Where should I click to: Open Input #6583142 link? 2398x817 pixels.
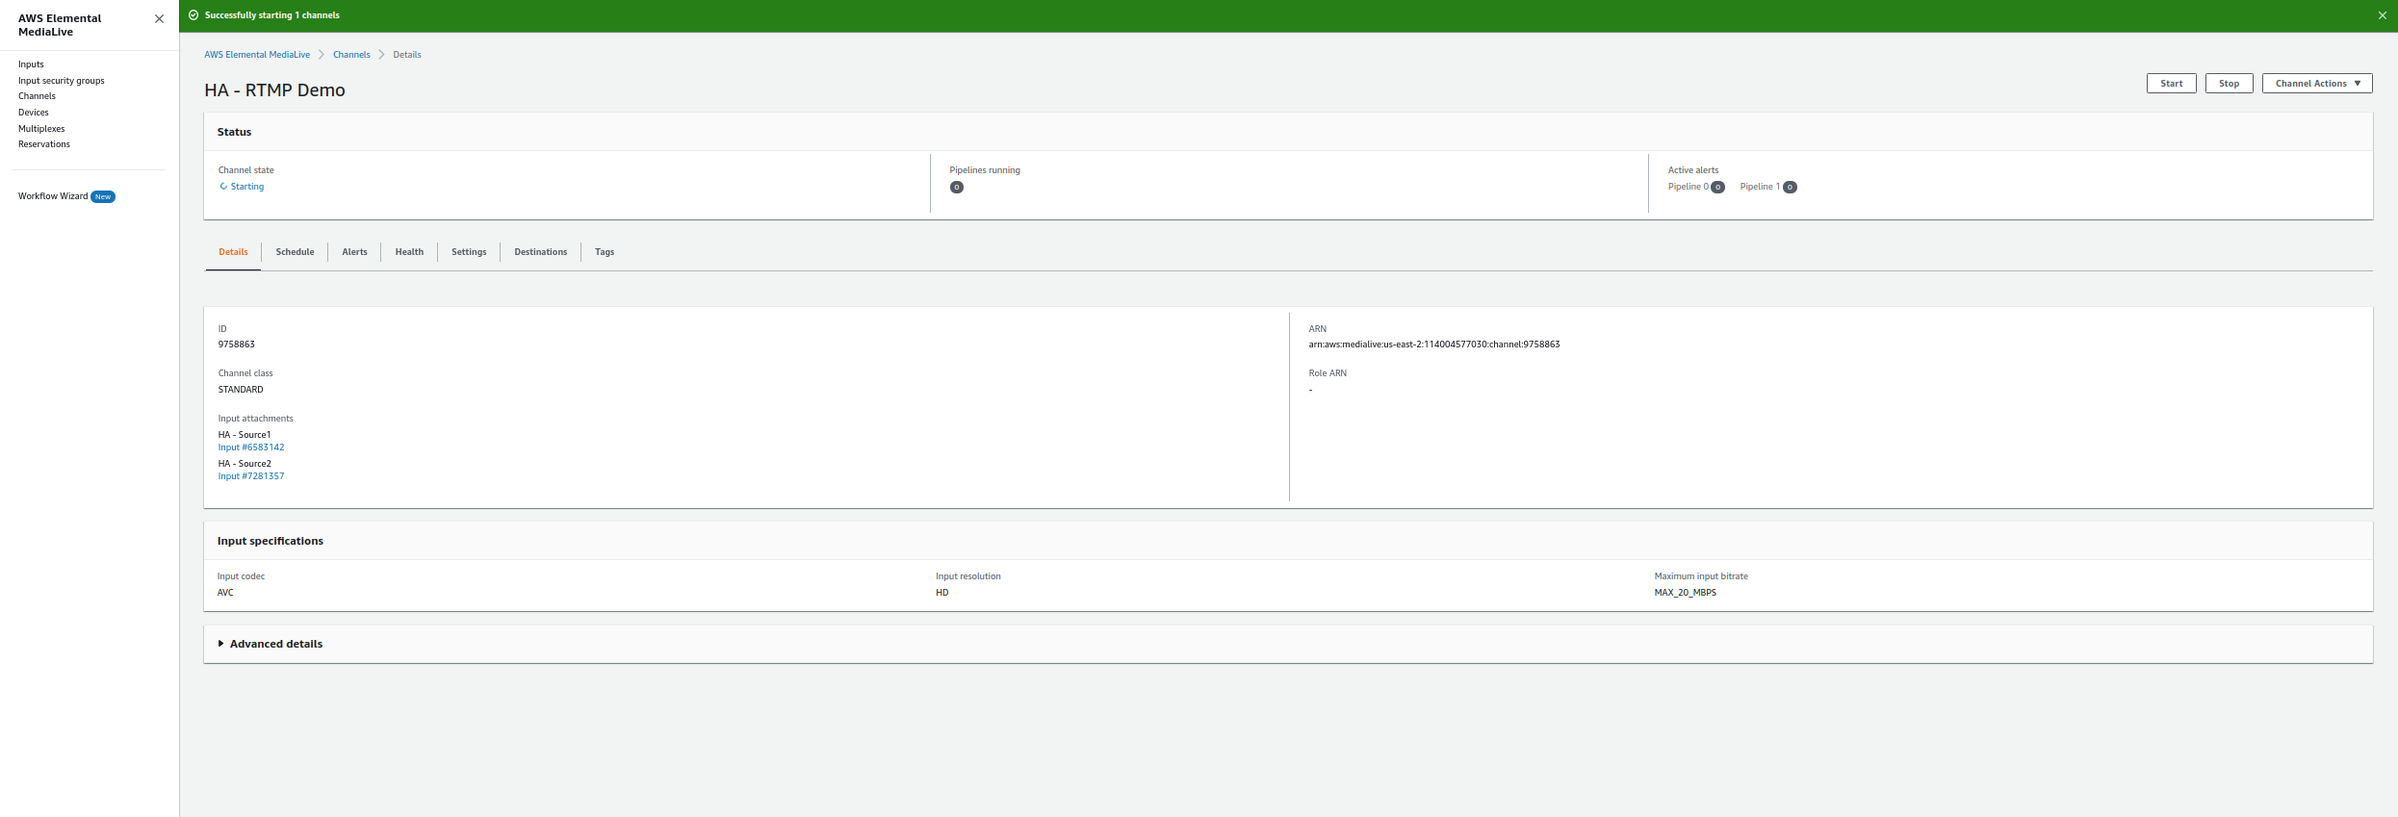(x=251, y=448)
